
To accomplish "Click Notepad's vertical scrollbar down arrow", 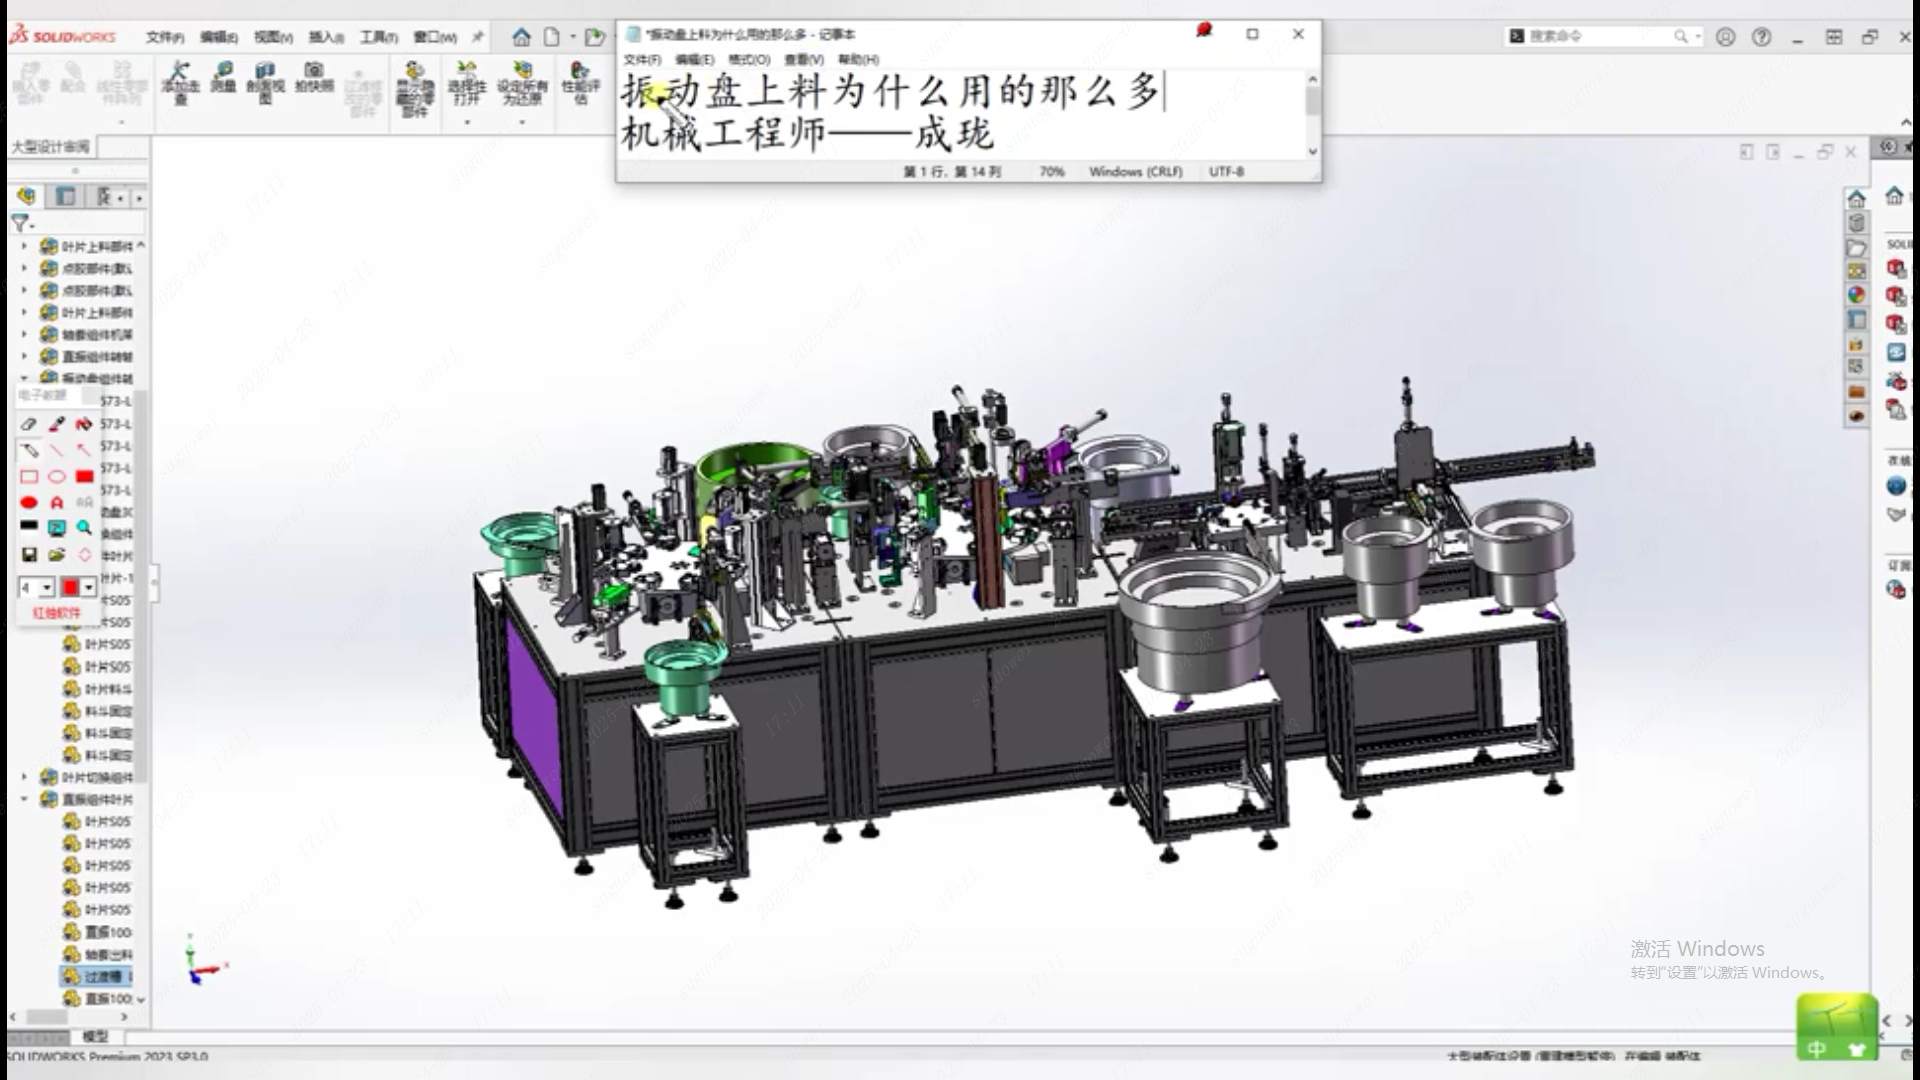I will point(1313,152).
